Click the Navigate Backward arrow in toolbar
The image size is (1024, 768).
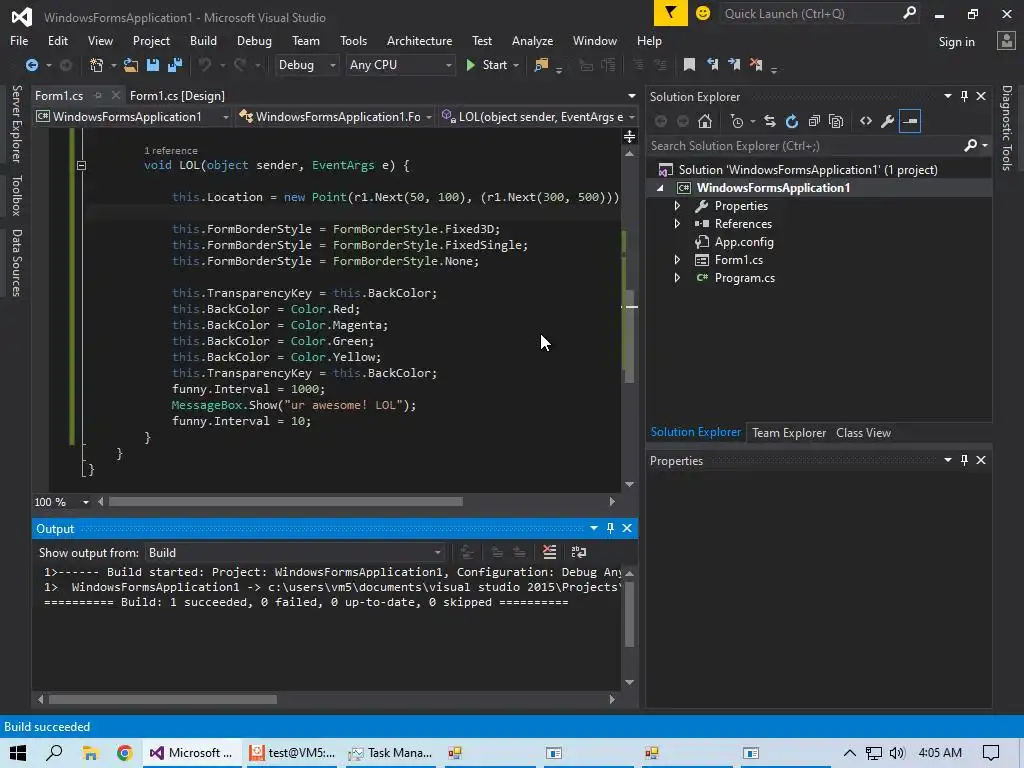[x=31, y=65]
